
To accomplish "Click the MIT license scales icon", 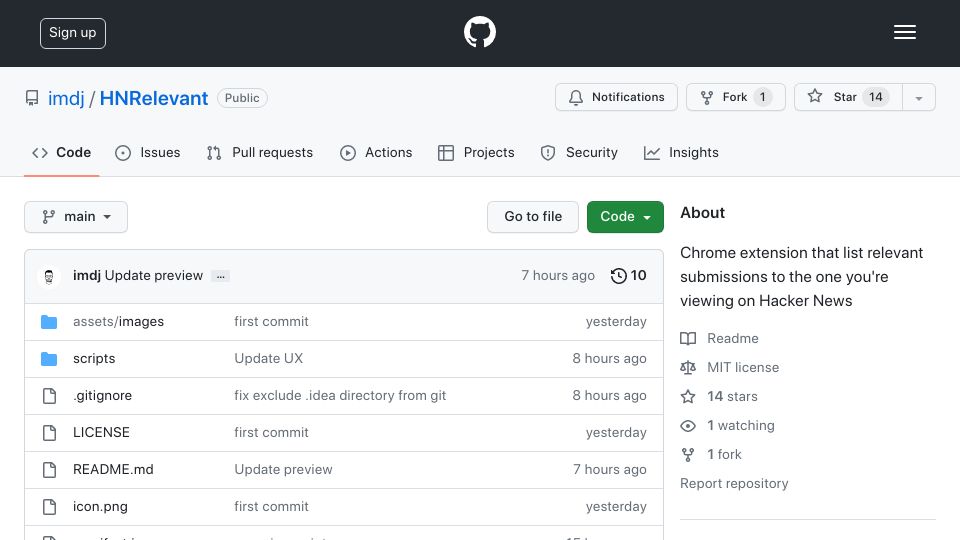I will tap(688, 367).
